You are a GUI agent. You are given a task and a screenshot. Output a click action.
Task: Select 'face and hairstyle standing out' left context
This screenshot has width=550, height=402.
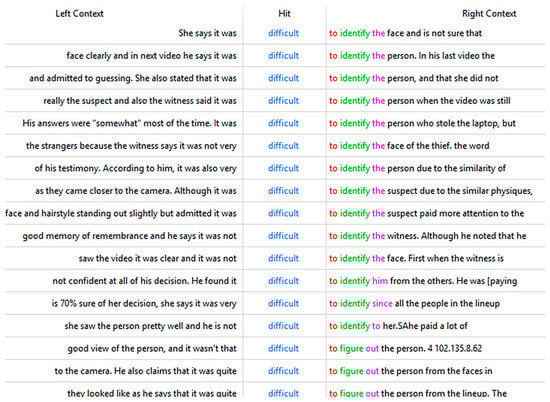click(x=121, y=213)
